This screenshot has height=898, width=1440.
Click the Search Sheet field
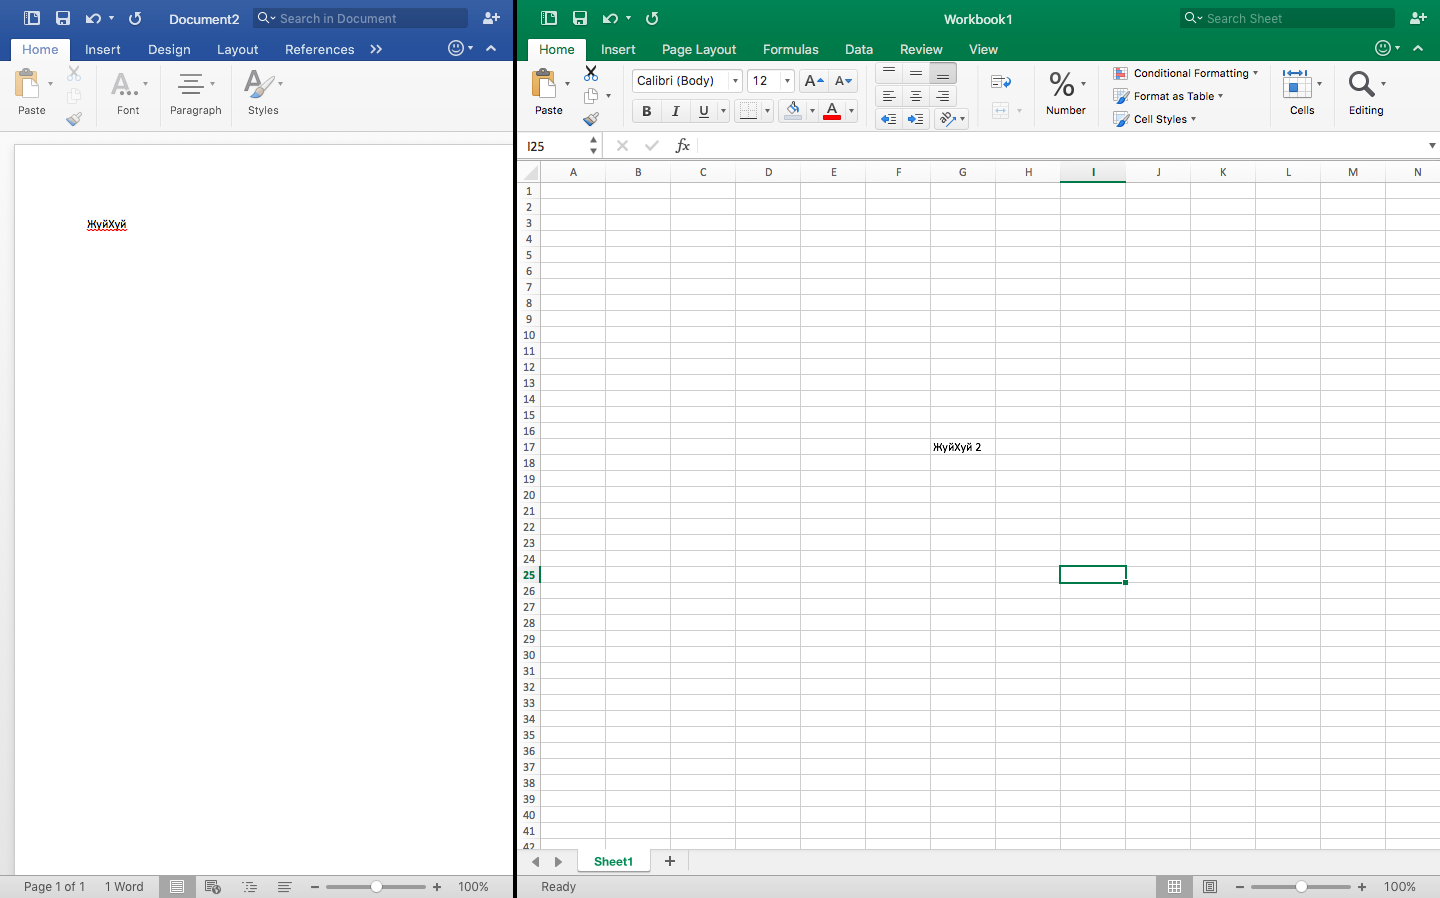coord(1287,18)
